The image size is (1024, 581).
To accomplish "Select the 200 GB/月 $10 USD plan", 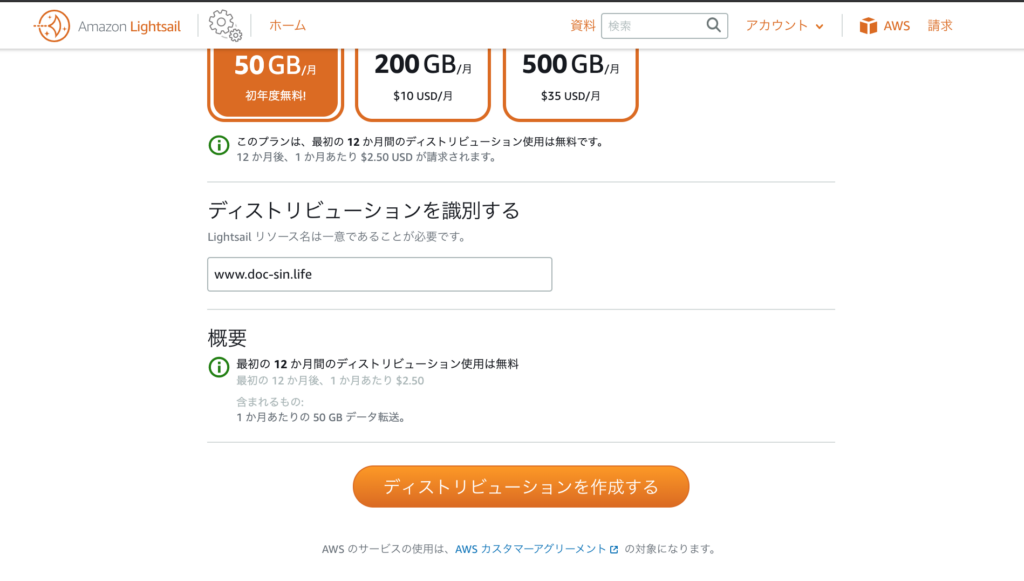I will (x=423, y=84).
